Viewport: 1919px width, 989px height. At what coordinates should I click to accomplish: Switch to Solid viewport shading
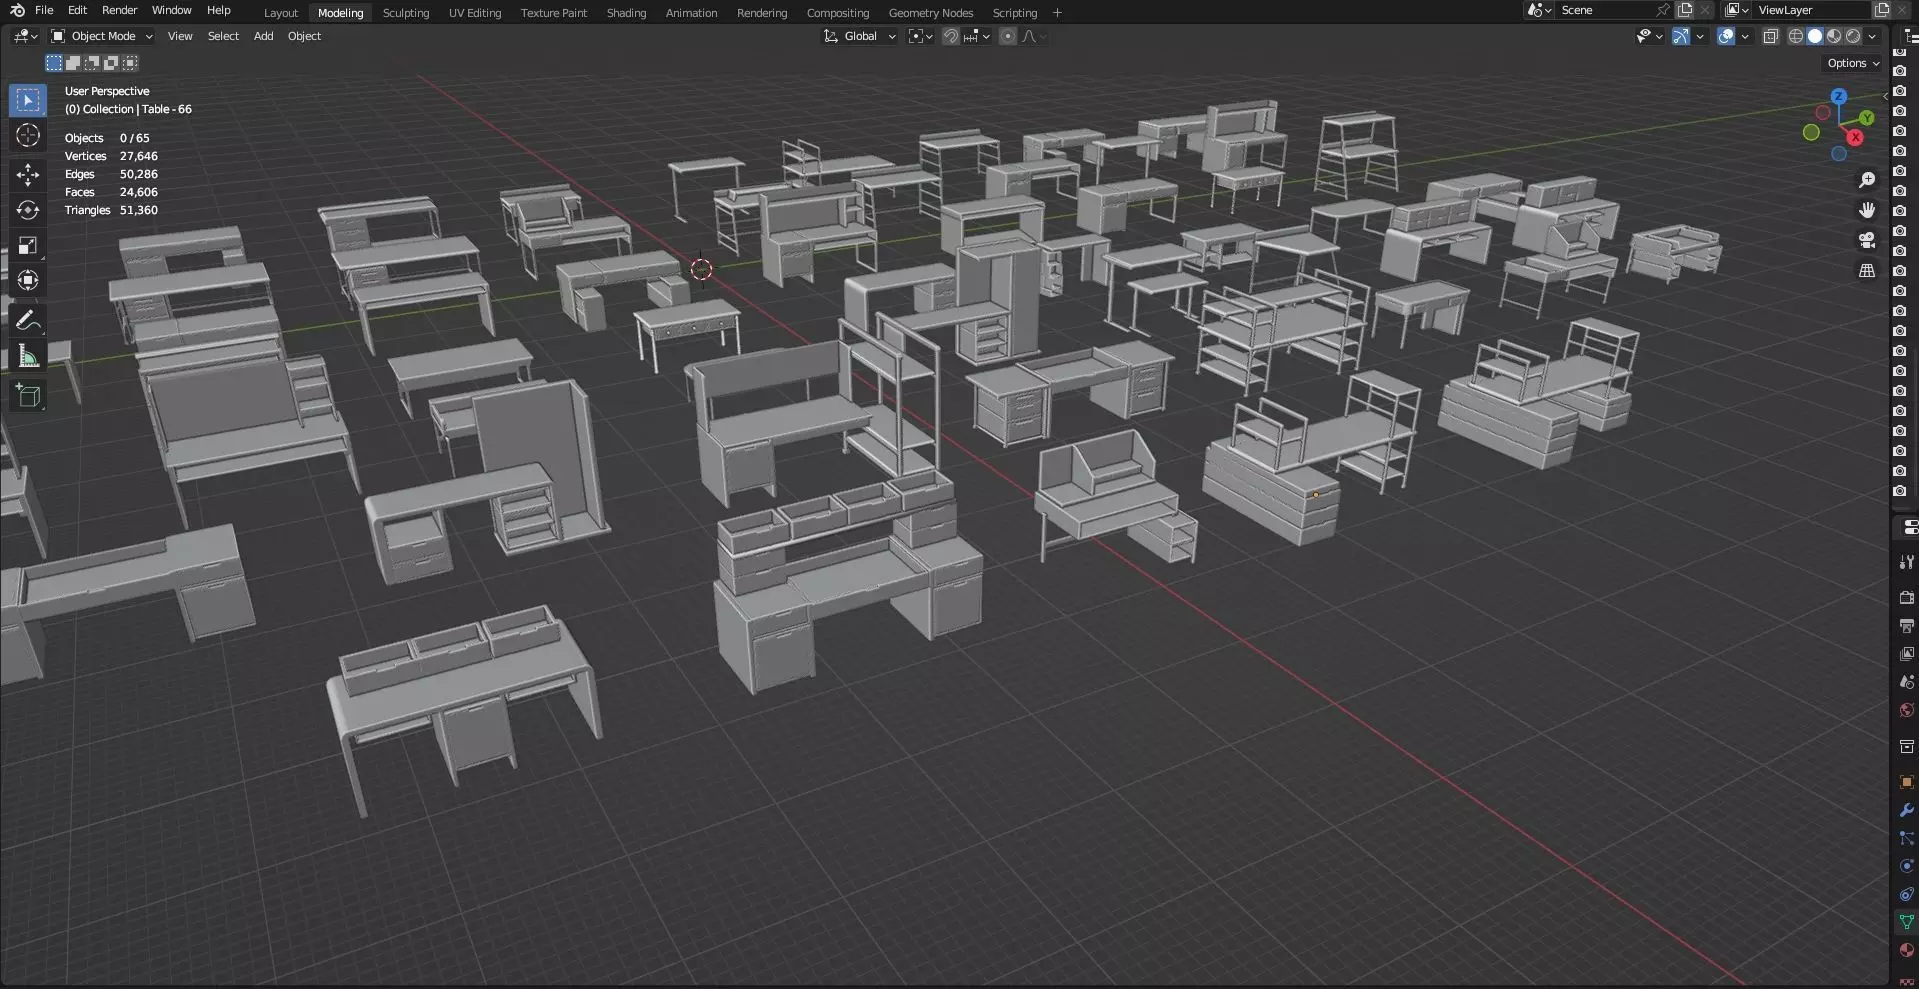(x=1815, y=36)
